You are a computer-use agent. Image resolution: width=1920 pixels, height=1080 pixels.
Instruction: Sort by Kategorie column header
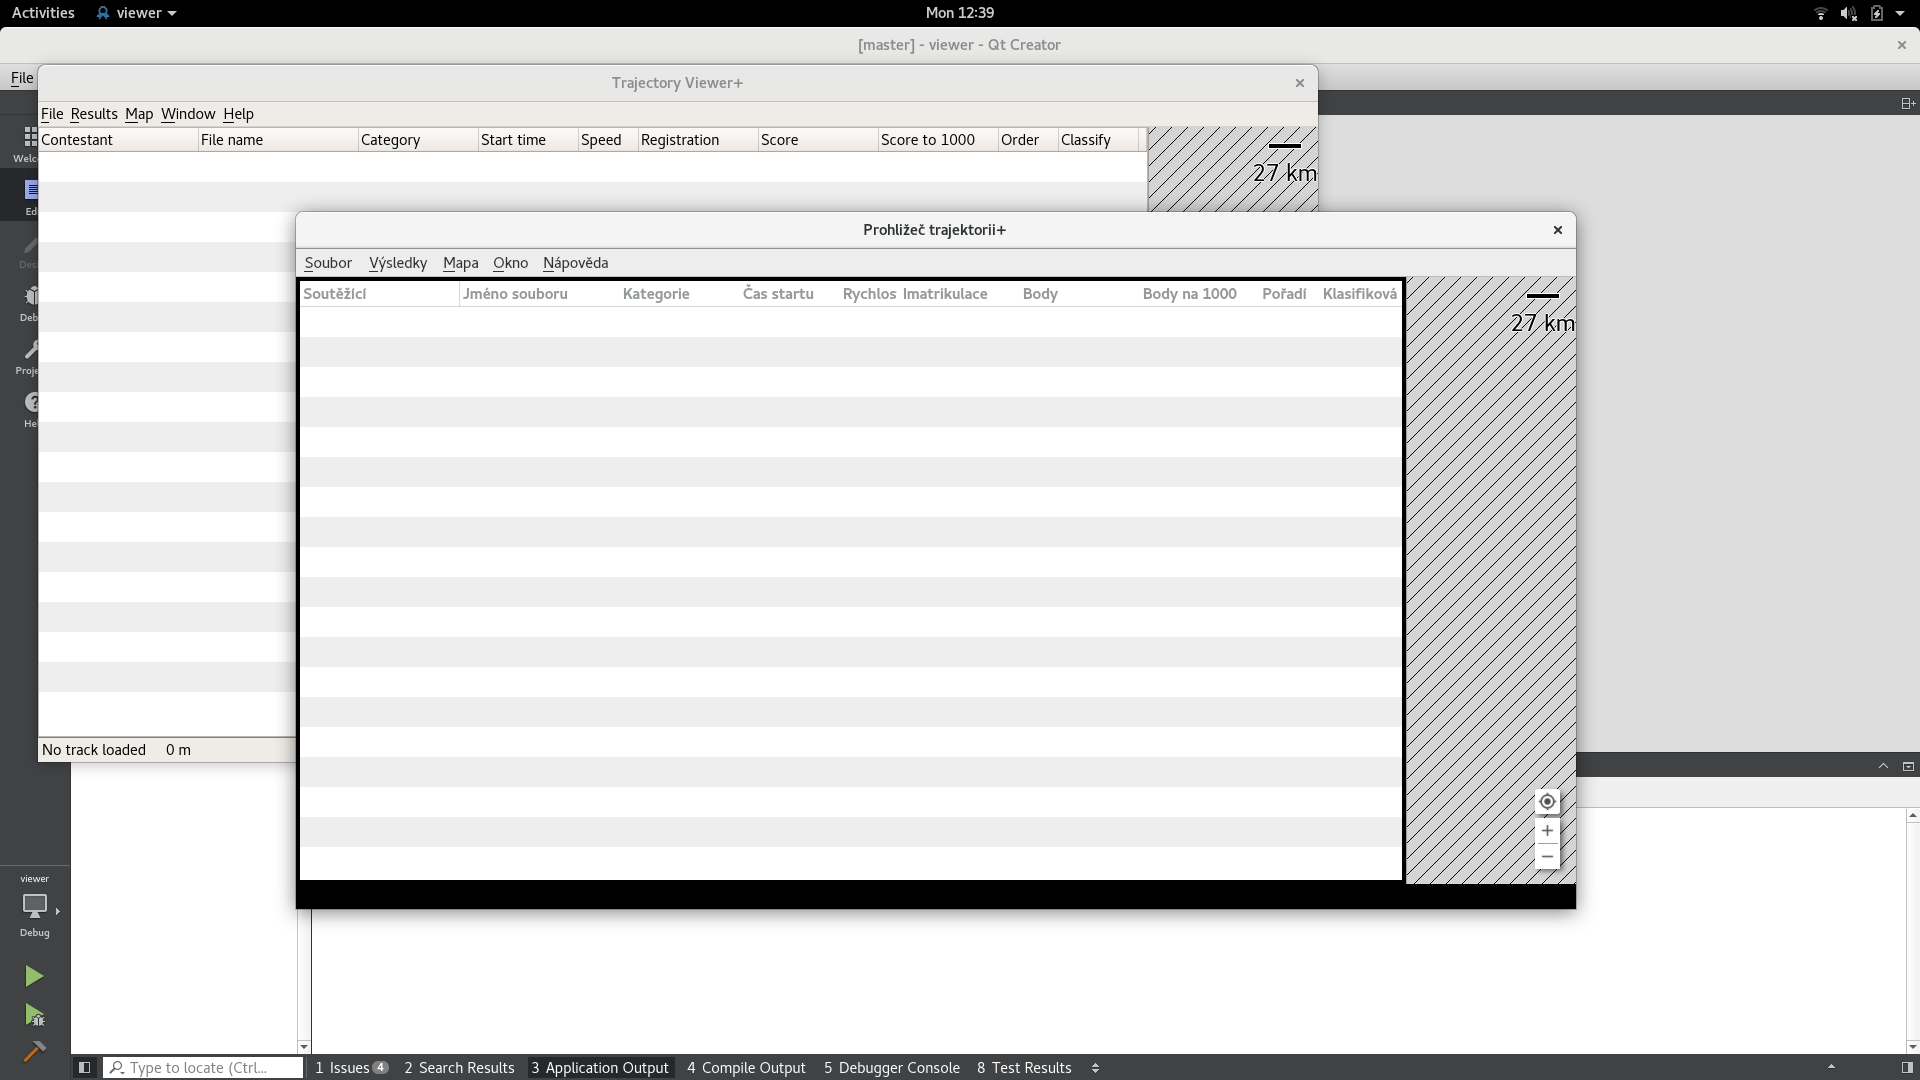(679, 294)
